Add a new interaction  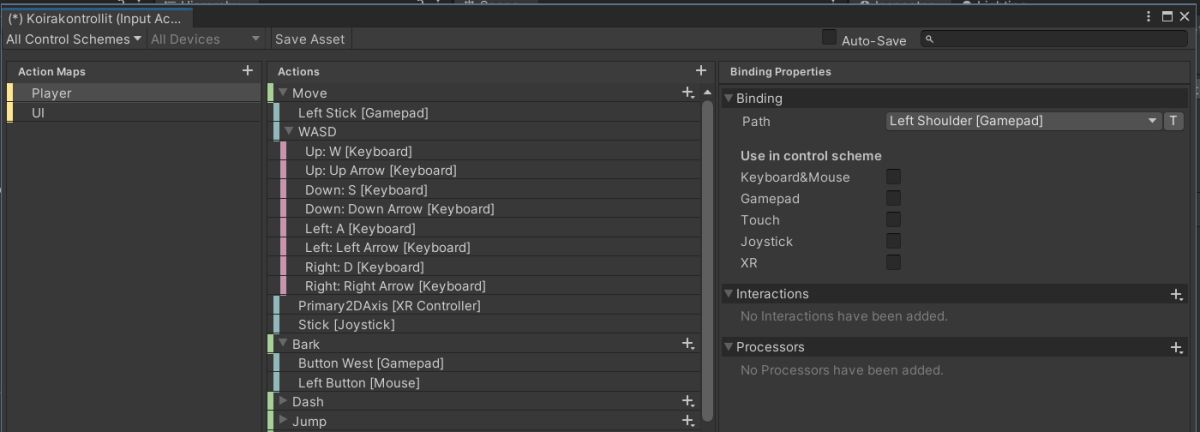tap(1177, 294)
